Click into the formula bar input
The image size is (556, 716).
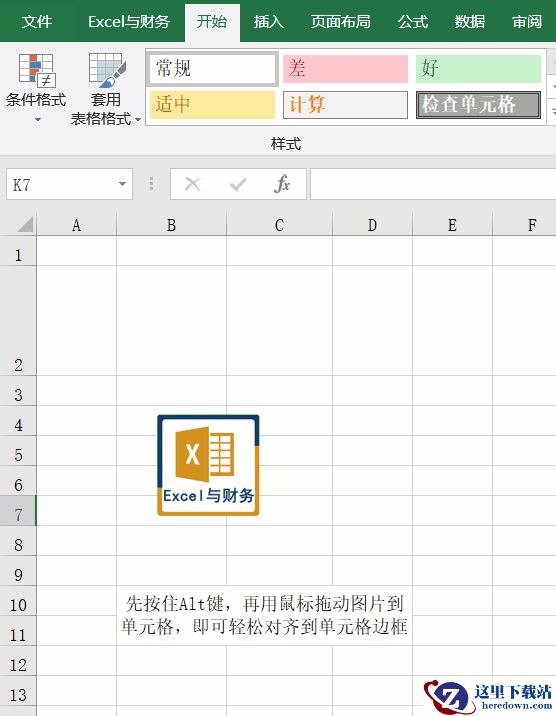tap(433, 184)
